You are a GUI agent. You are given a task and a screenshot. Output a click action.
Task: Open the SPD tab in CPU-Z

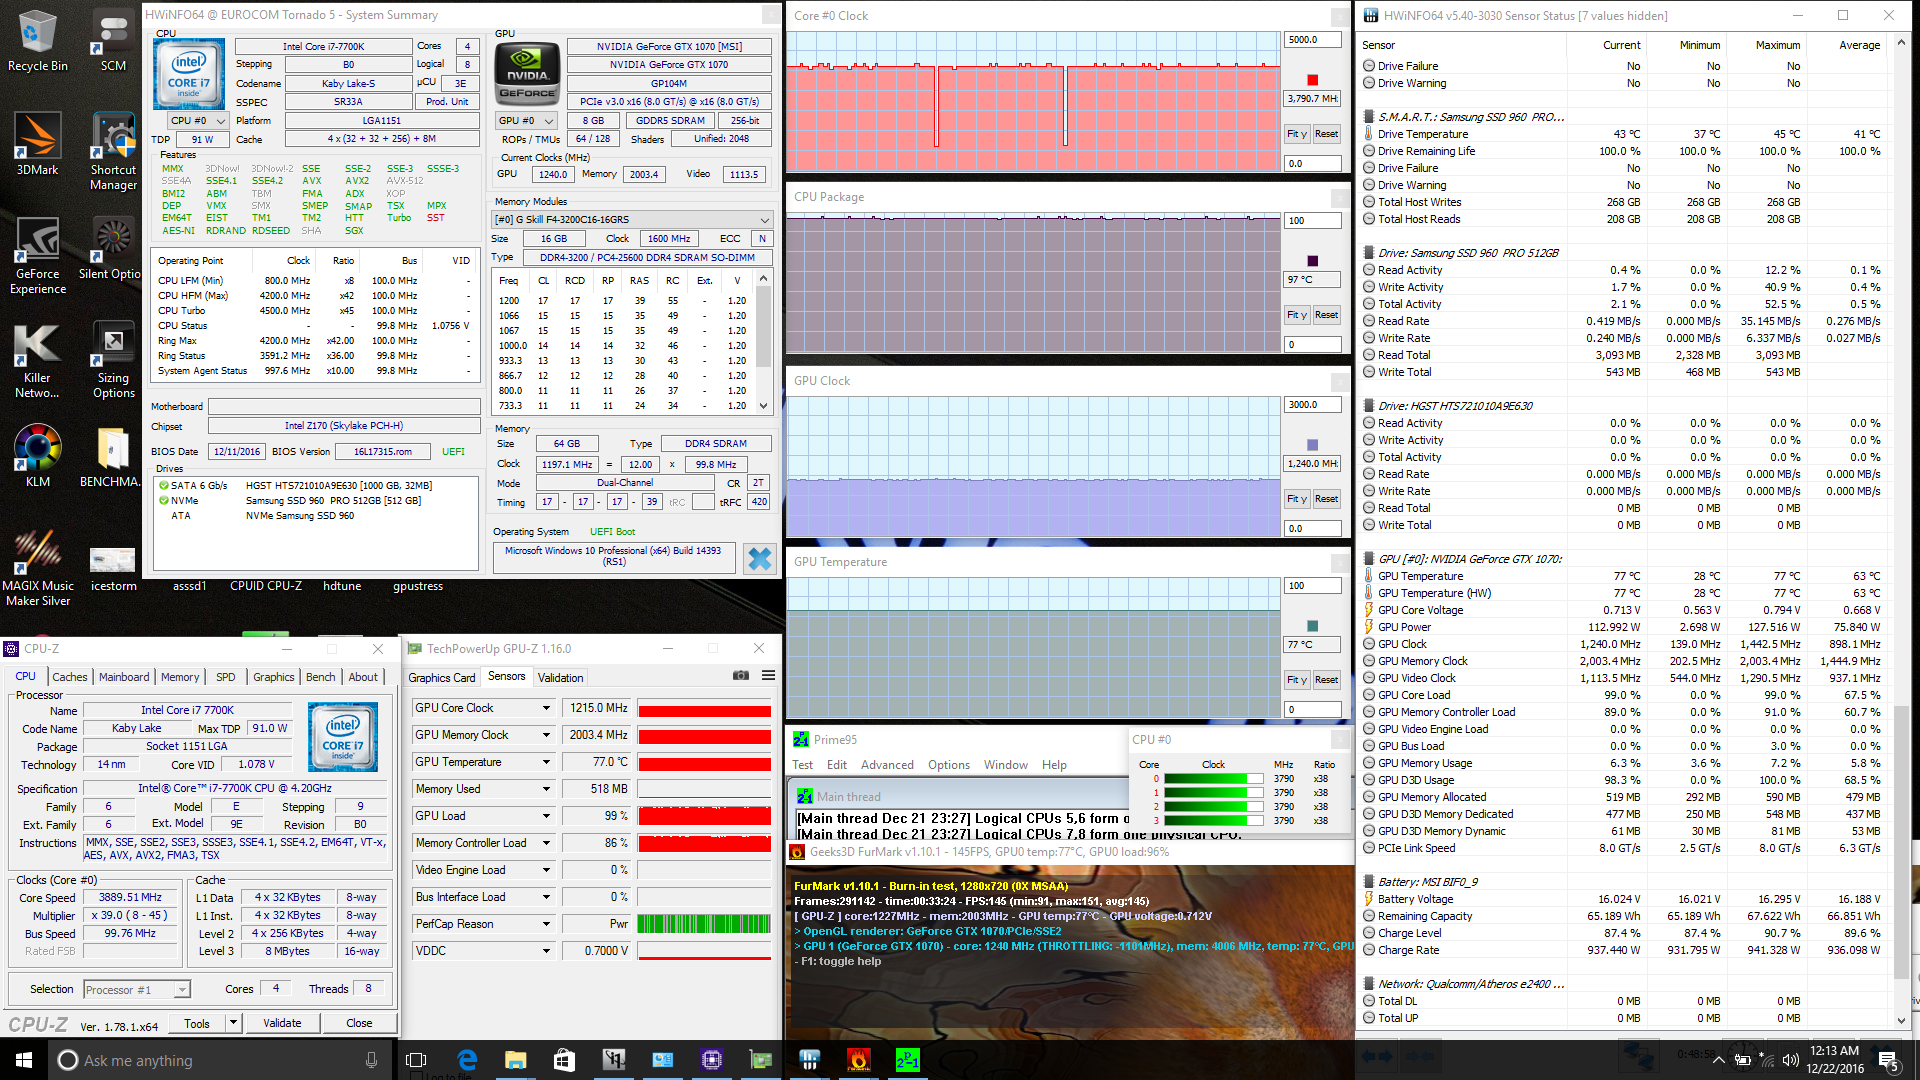click(x=226, y=677)
